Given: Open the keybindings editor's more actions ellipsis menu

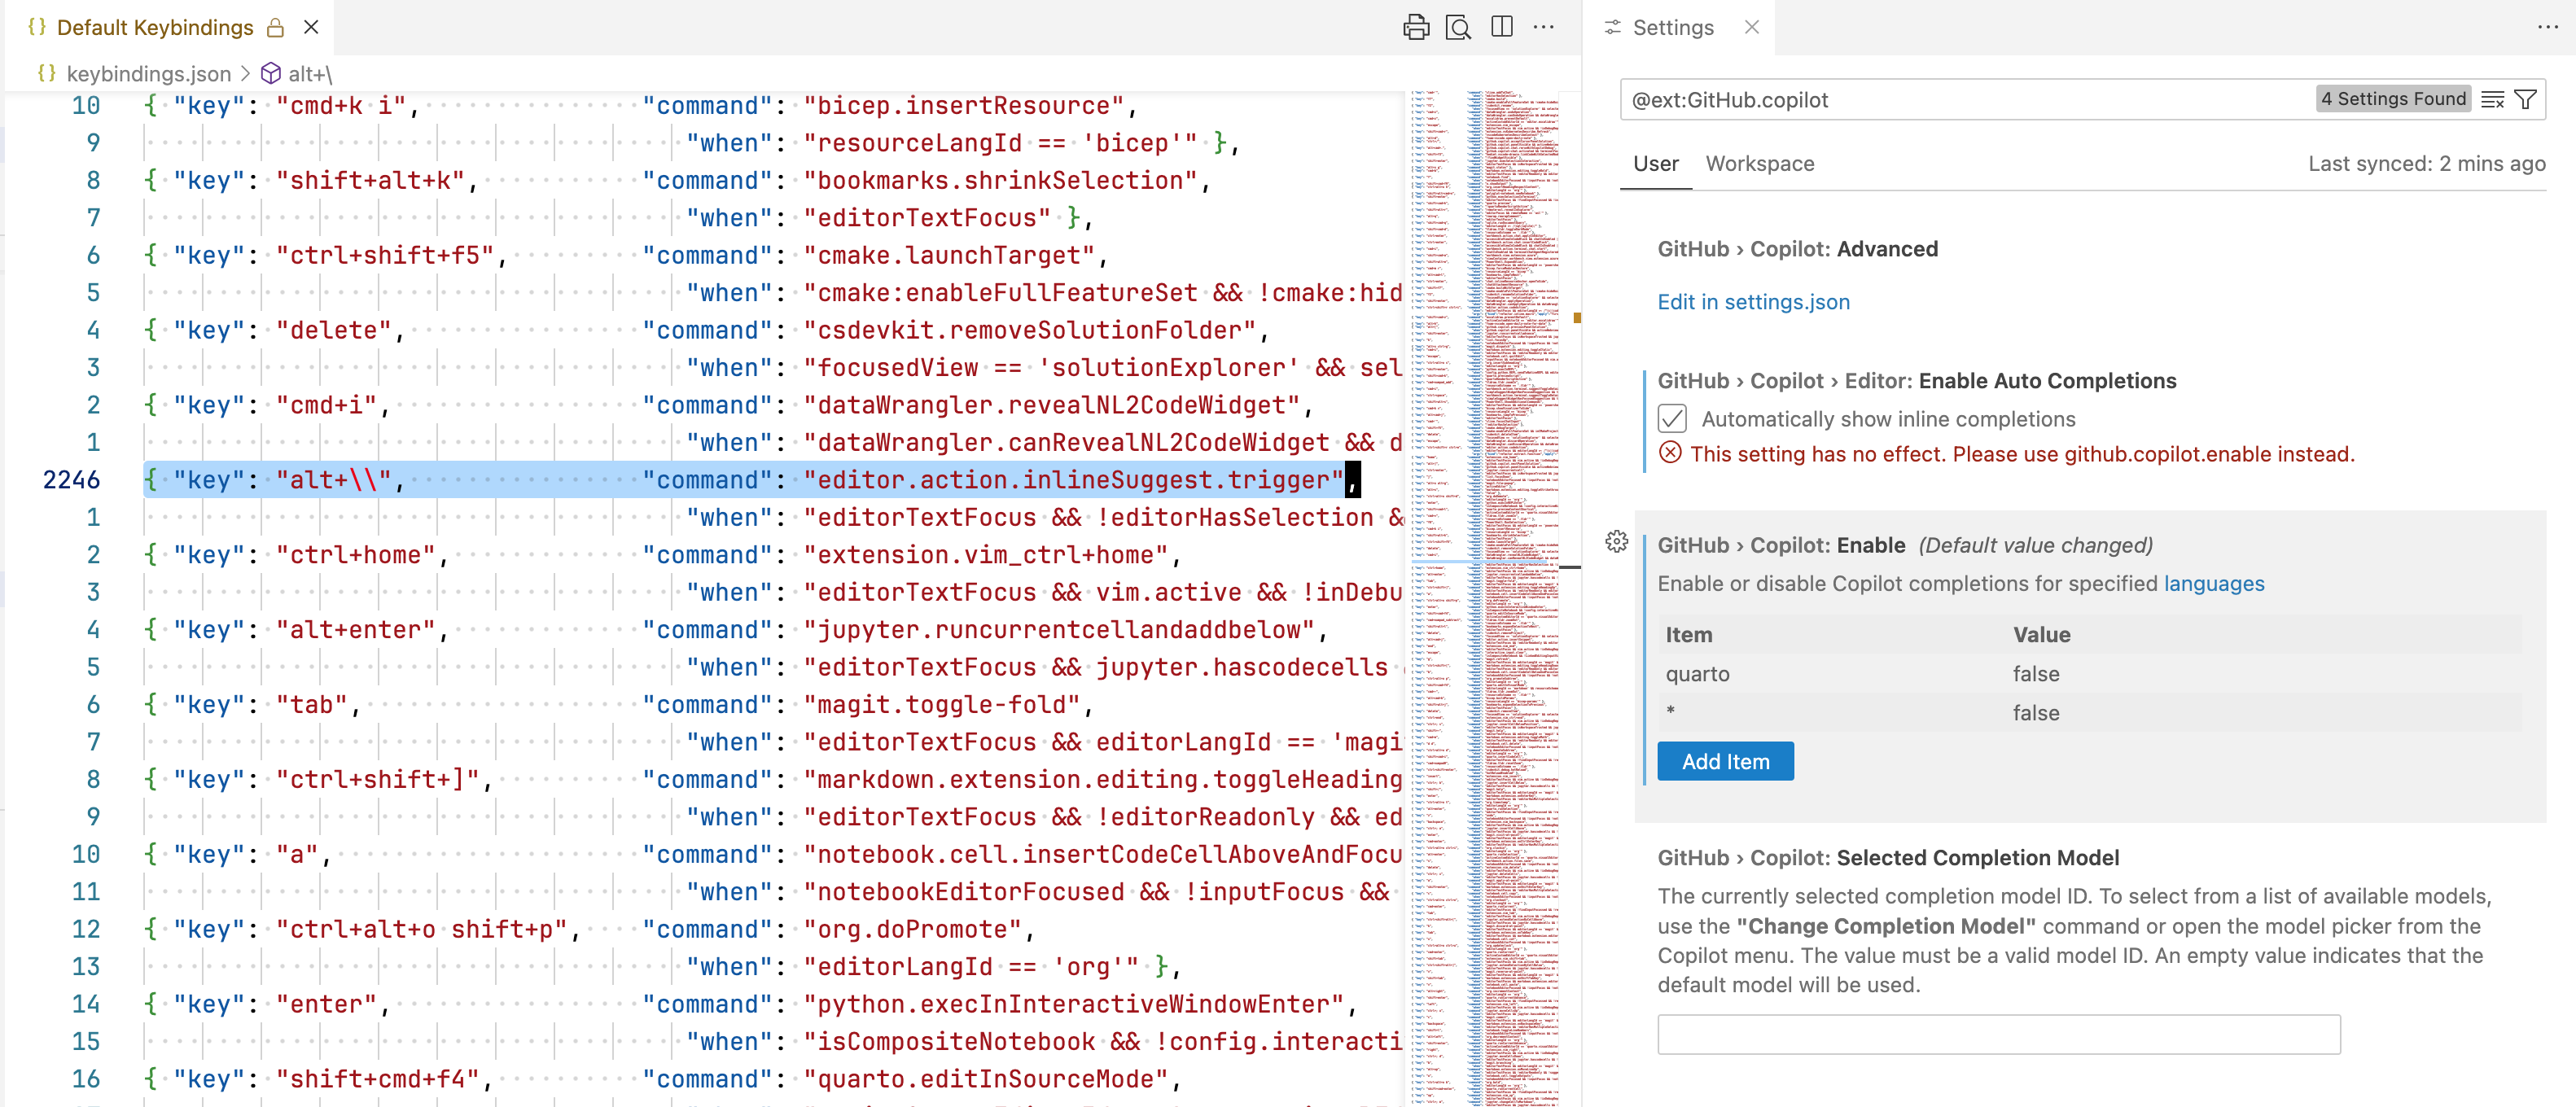Looking at the screenshot, I should [1544, 27].
